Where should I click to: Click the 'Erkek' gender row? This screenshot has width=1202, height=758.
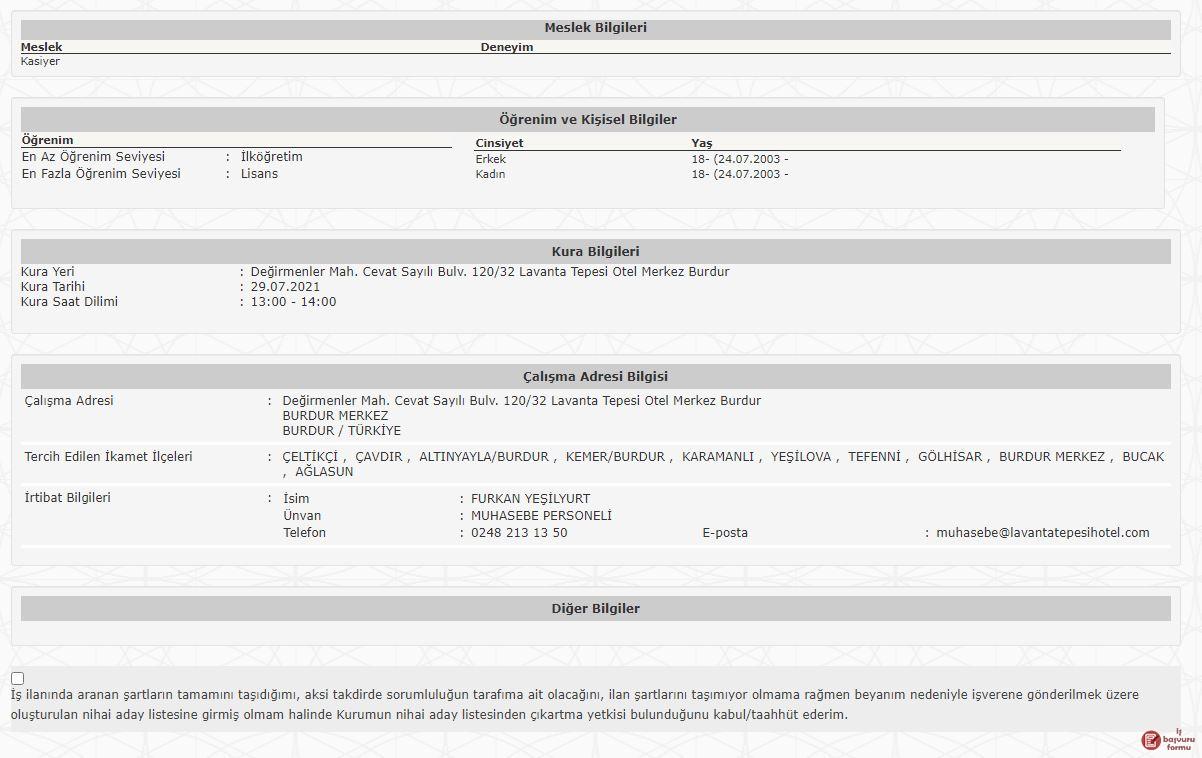pyautogui.click(x=490, y=159)
